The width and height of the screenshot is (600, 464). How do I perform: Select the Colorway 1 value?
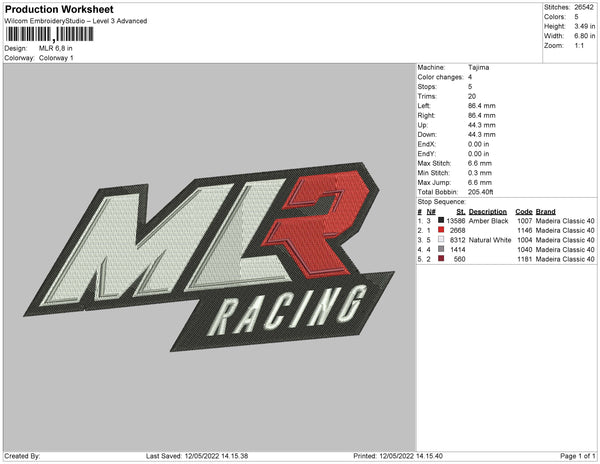click(56, 58)
